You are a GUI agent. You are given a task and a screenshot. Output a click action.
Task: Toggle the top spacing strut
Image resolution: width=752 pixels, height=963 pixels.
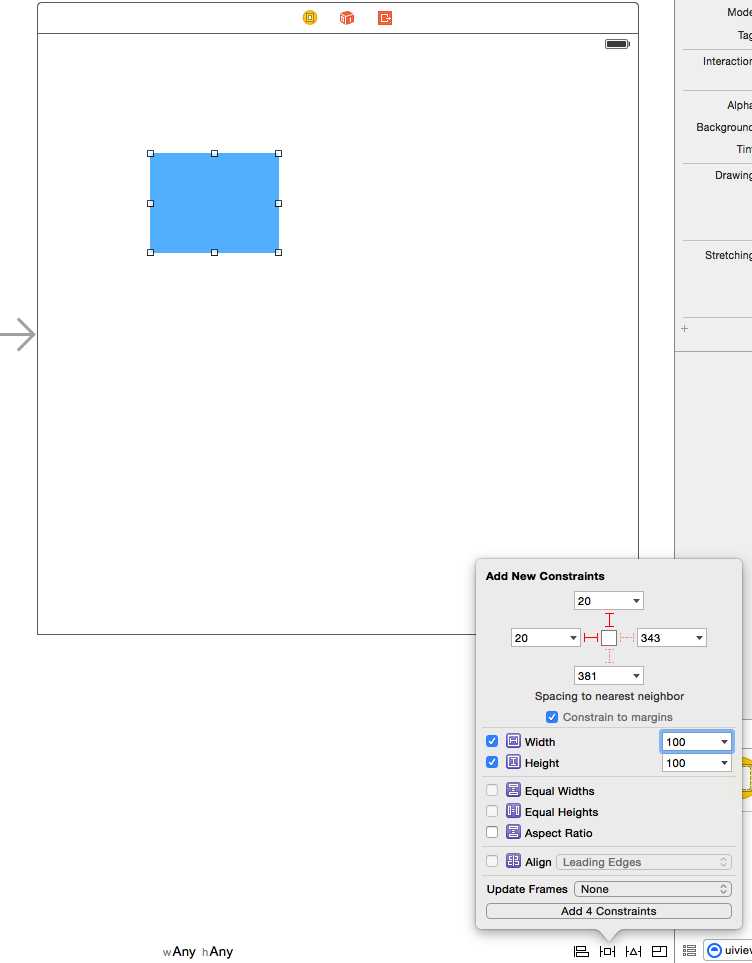(609, 620)
